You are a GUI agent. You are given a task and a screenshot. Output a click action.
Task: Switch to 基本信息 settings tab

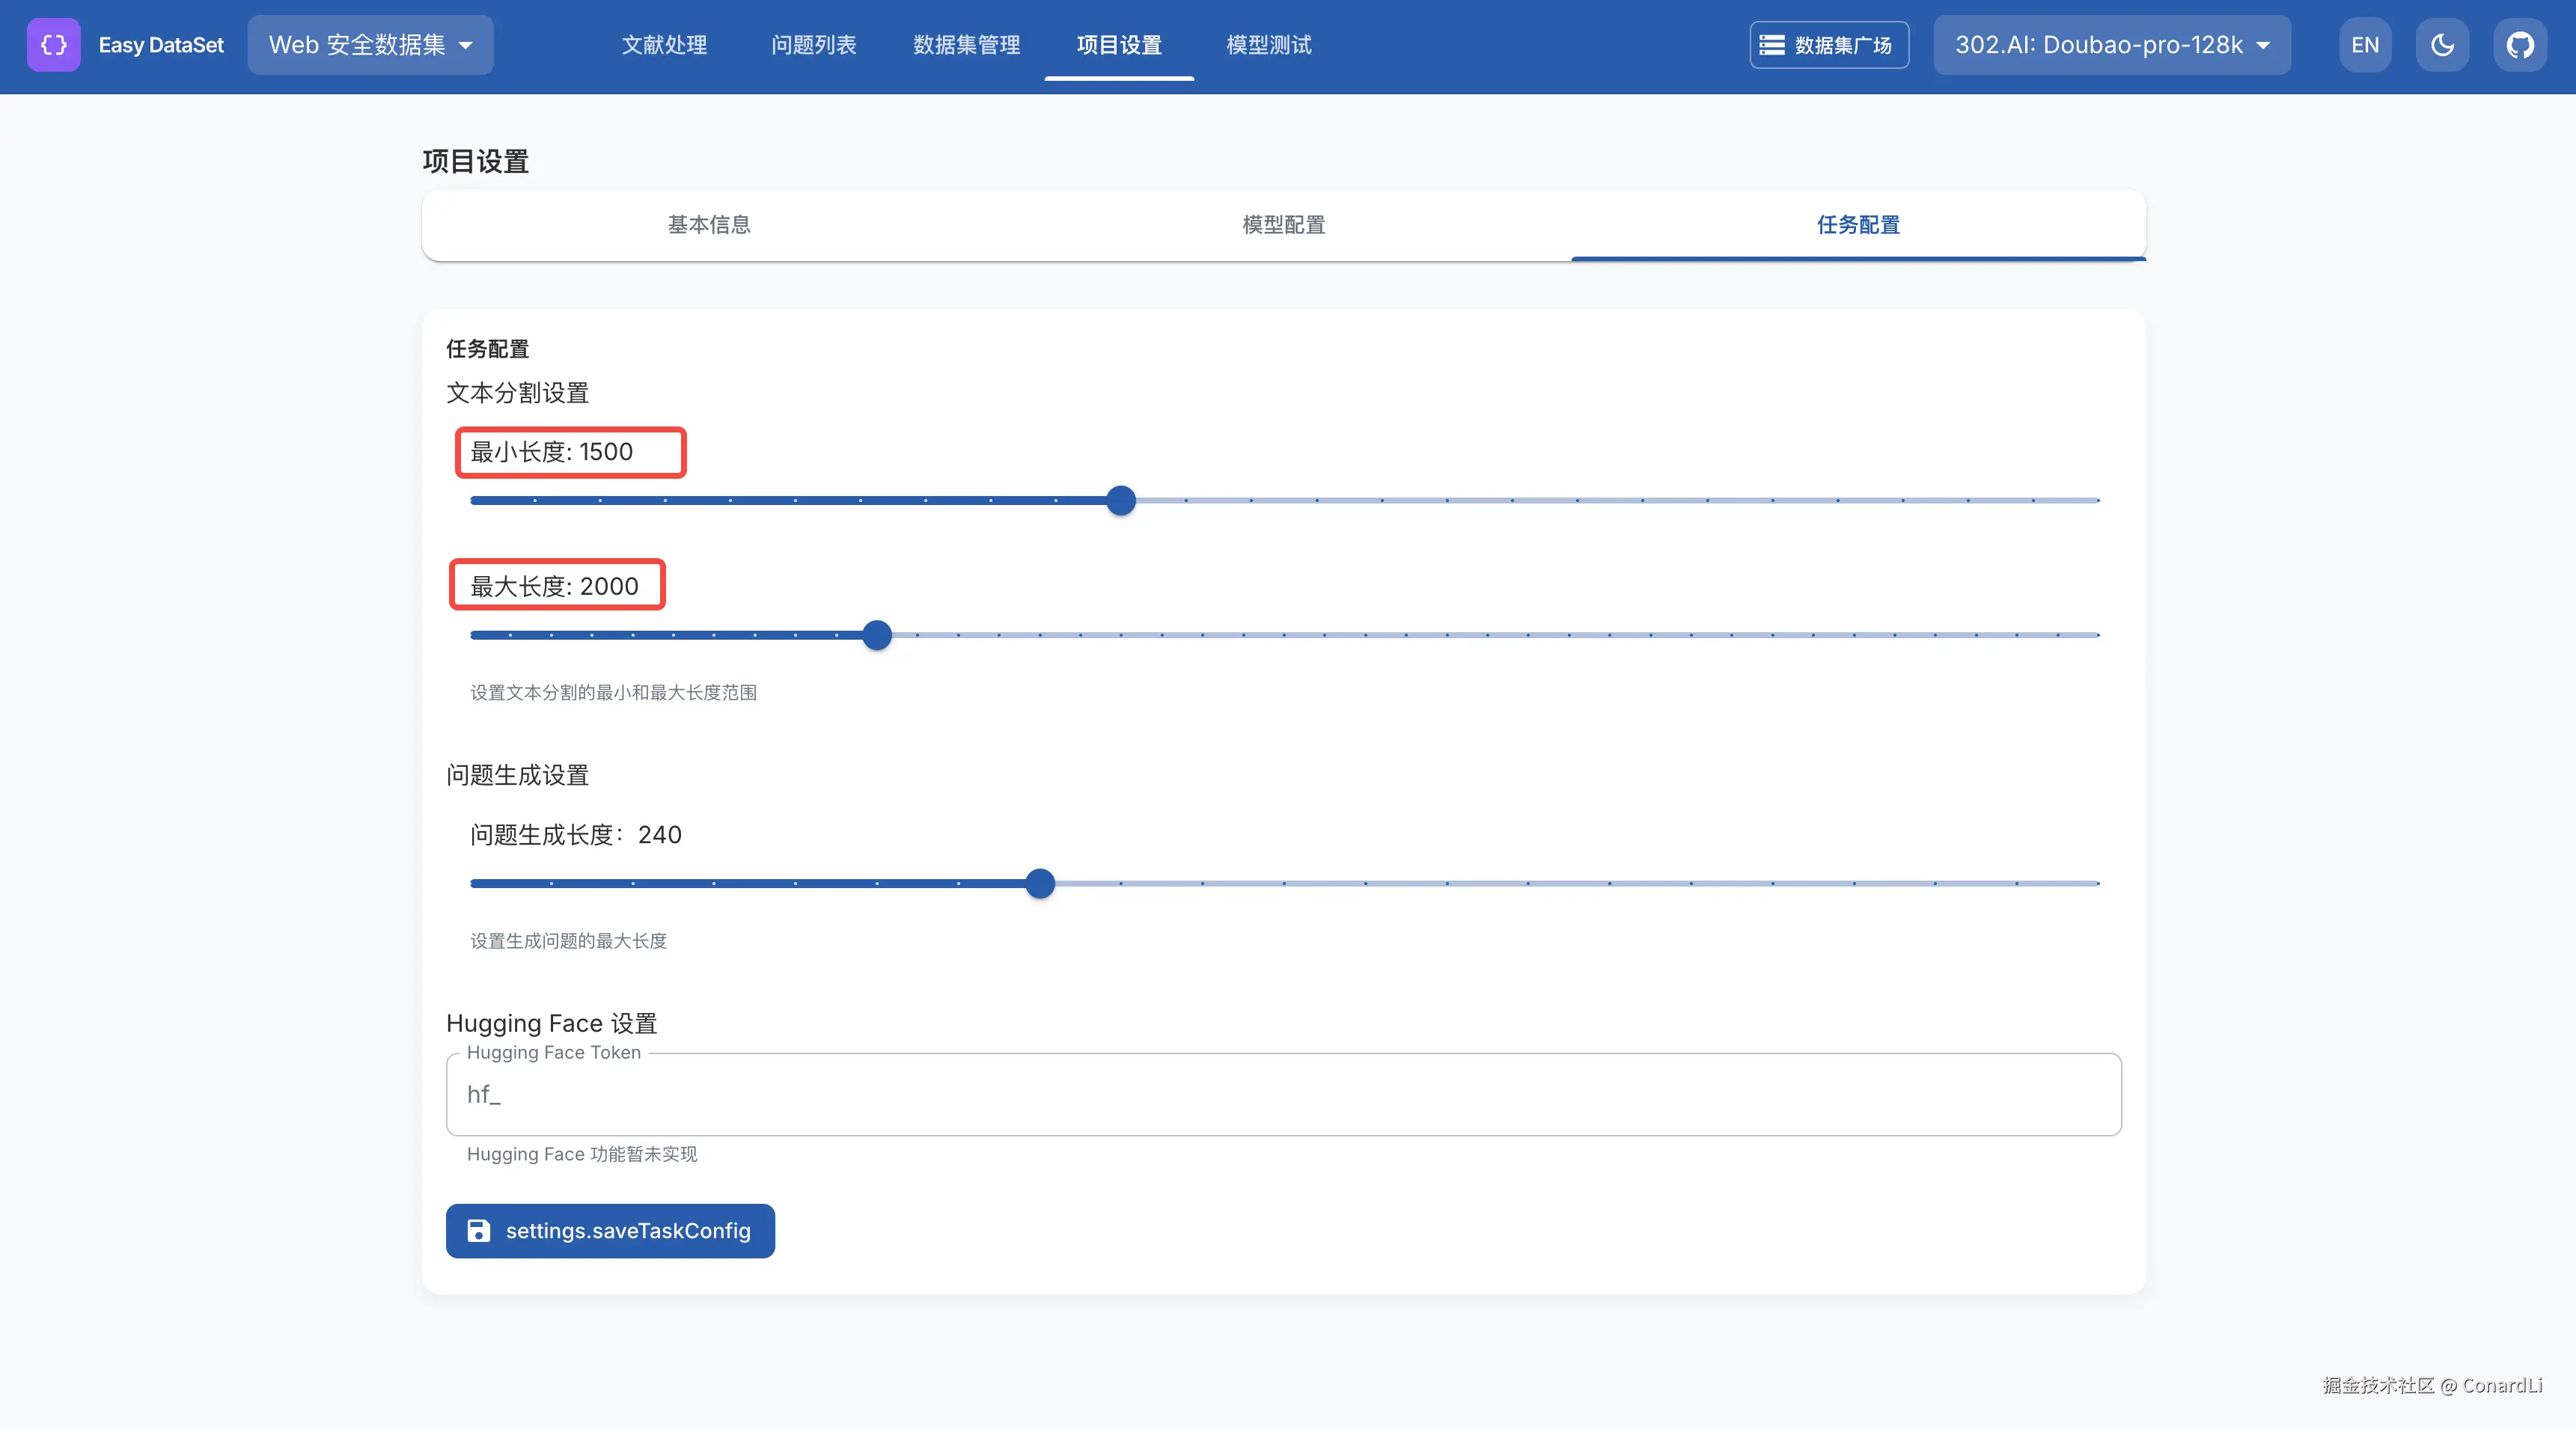point(709,225)
